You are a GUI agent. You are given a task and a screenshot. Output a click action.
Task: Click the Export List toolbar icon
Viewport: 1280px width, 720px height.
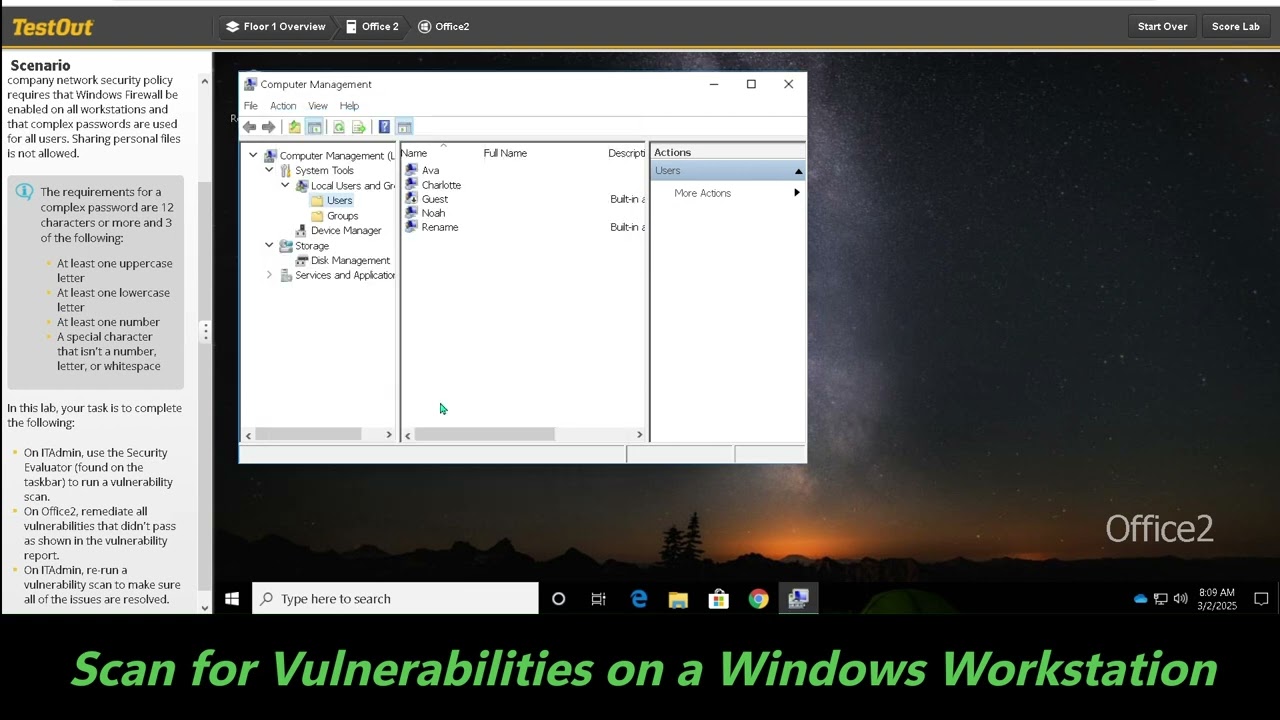pos(359,127)
